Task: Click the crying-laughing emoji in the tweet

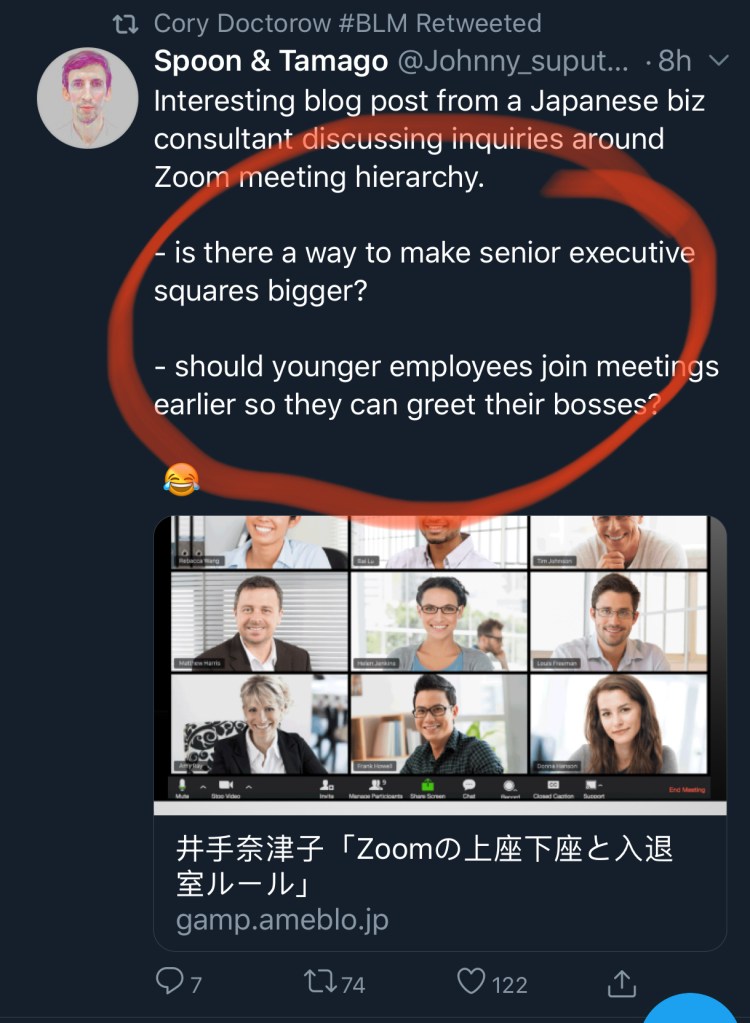Action: pos(181,480)
